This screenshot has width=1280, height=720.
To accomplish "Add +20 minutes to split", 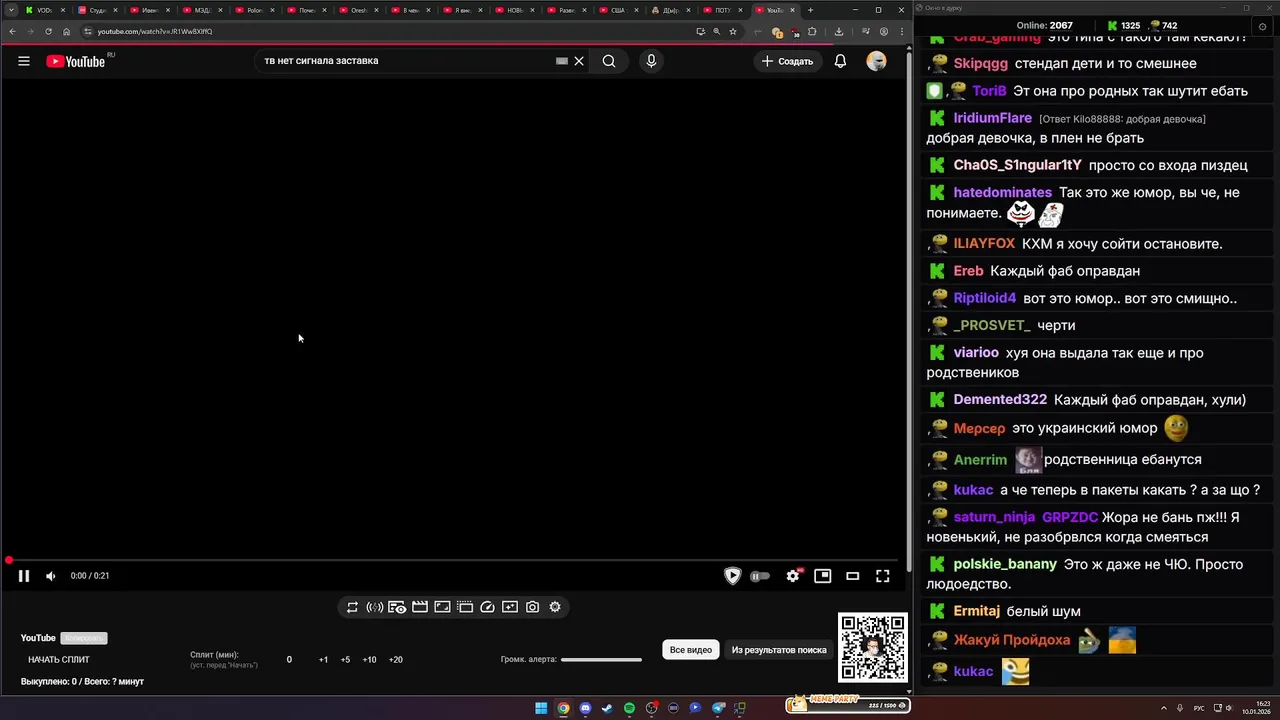I will coord(396,660).
